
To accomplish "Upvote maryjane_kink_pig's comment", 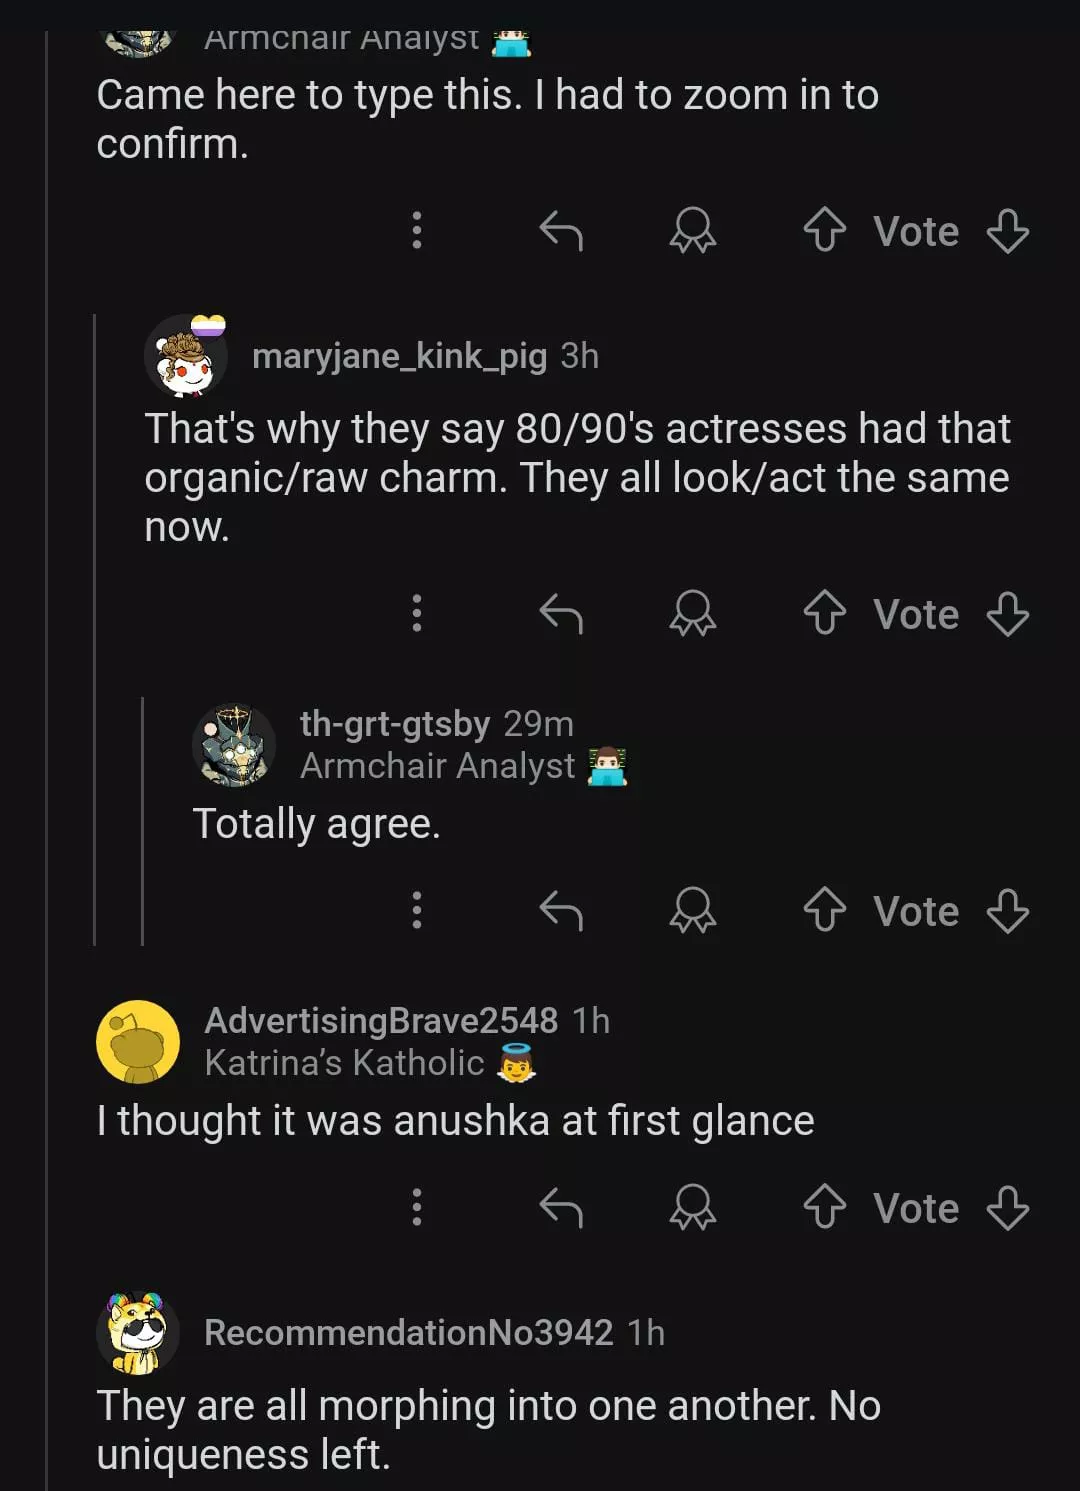I will 824,613.
